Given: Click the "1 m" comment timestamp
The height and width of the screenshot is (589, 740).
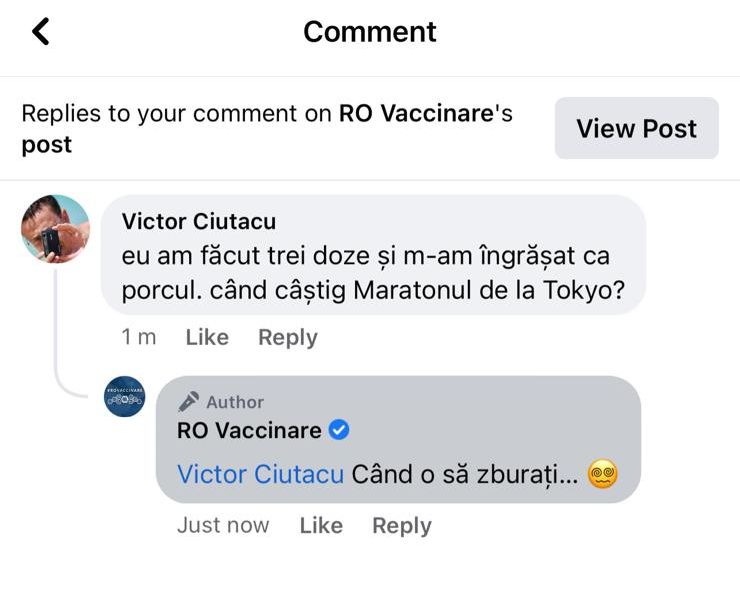Looking at the screenshot, I should tap(139, 338).
